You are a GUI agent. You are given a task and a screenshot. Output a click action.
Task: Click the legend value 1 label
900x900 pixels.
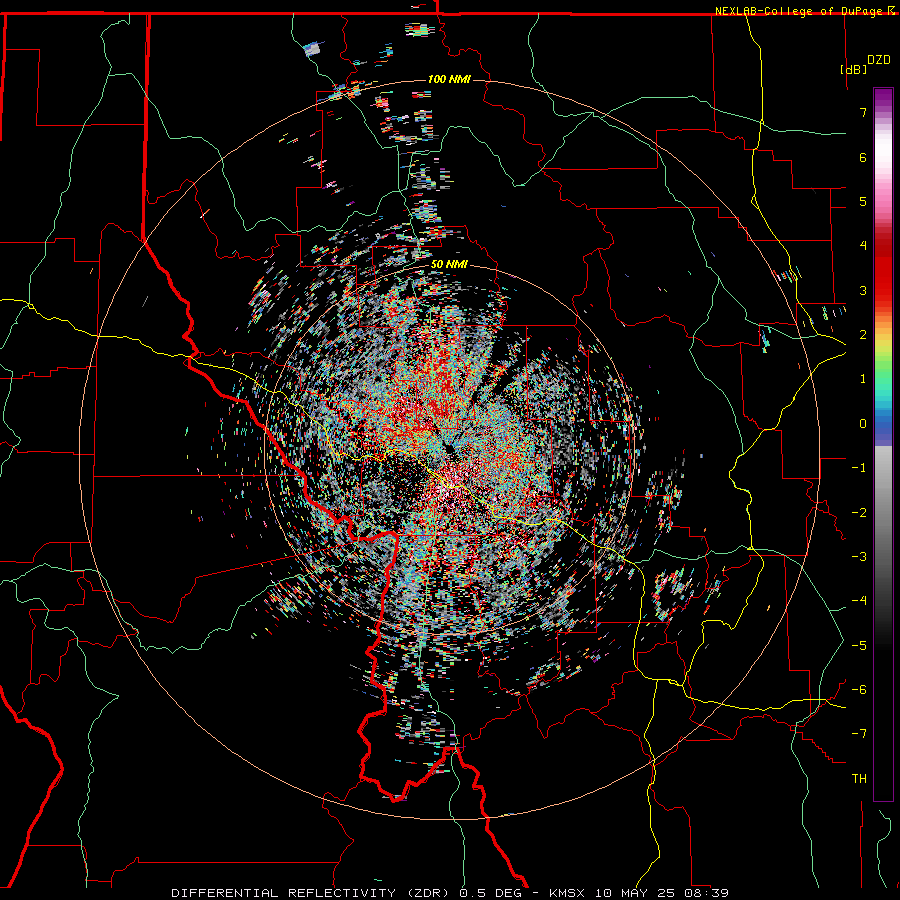(862, 379)
